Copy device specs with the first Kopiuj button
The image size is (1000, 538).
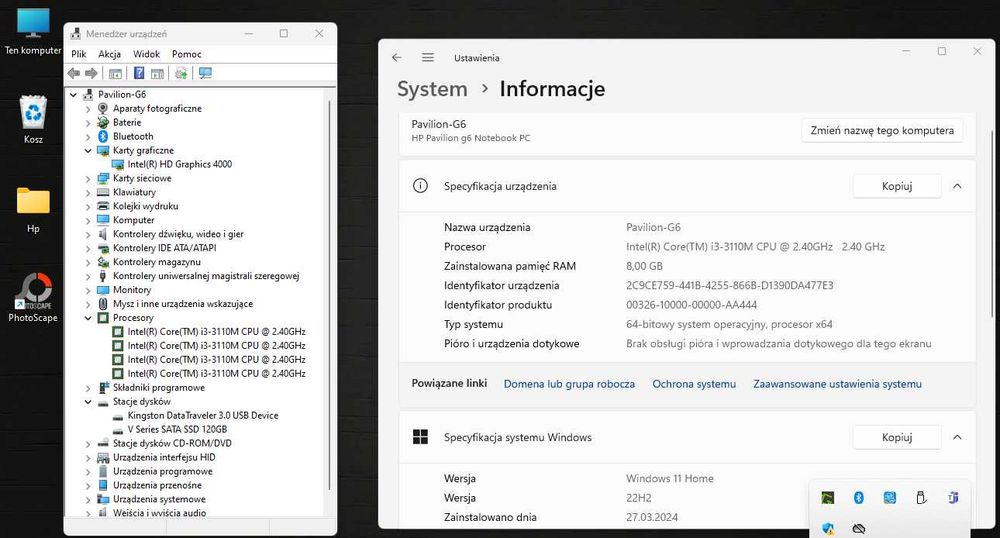(896, 186)
